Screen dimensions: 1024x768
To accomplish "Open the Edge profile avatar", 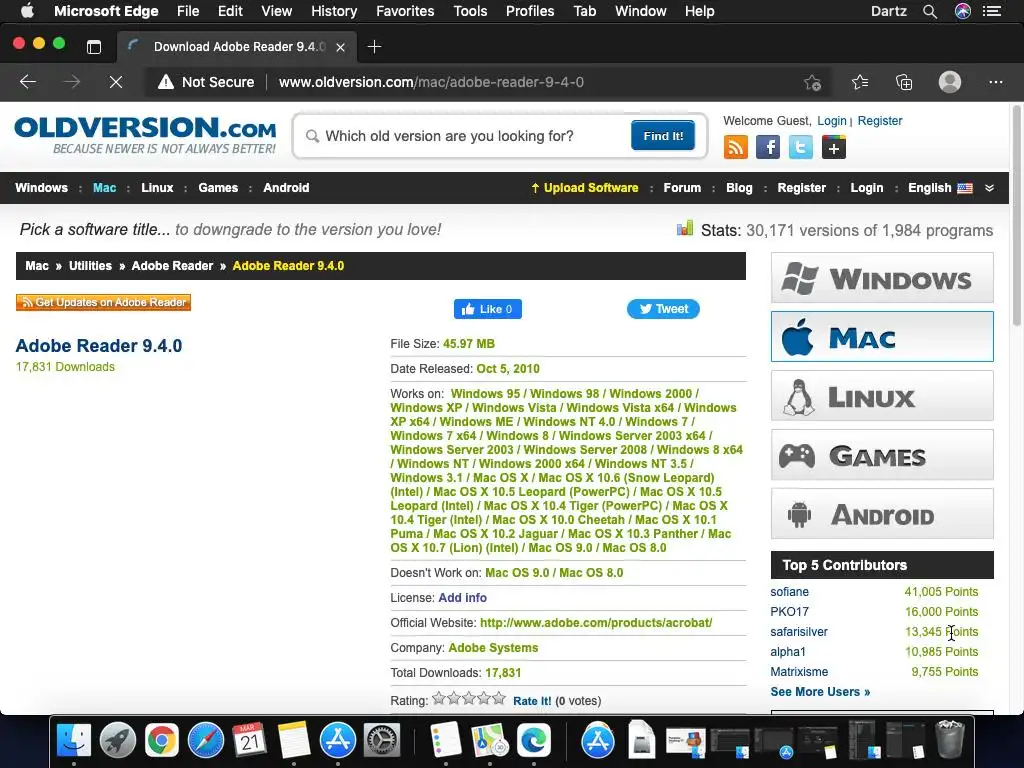I will [x=950, y=82].
